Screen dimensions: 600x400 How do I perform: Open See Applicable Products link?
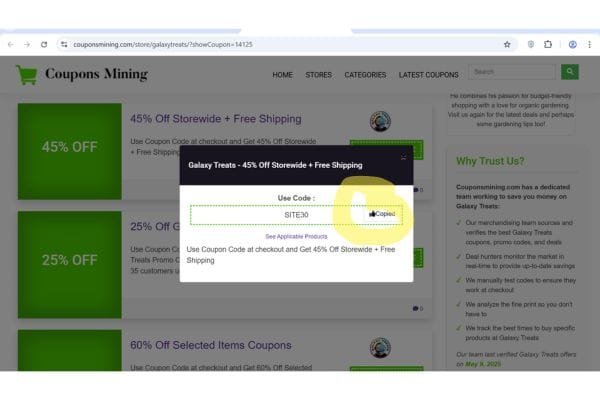pos(296,237)
